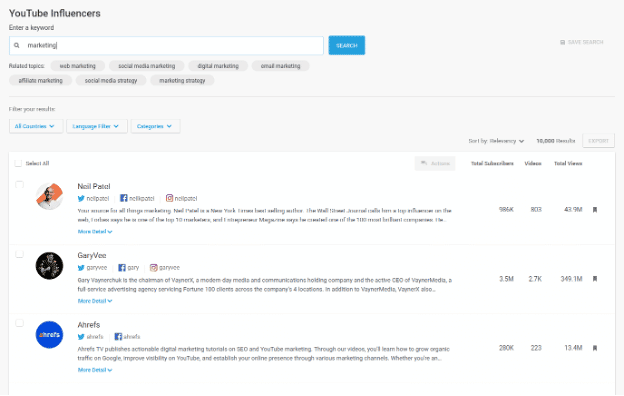Expand the Sort by Relevancy dropdown
The image size is (624, 396).
496,141
